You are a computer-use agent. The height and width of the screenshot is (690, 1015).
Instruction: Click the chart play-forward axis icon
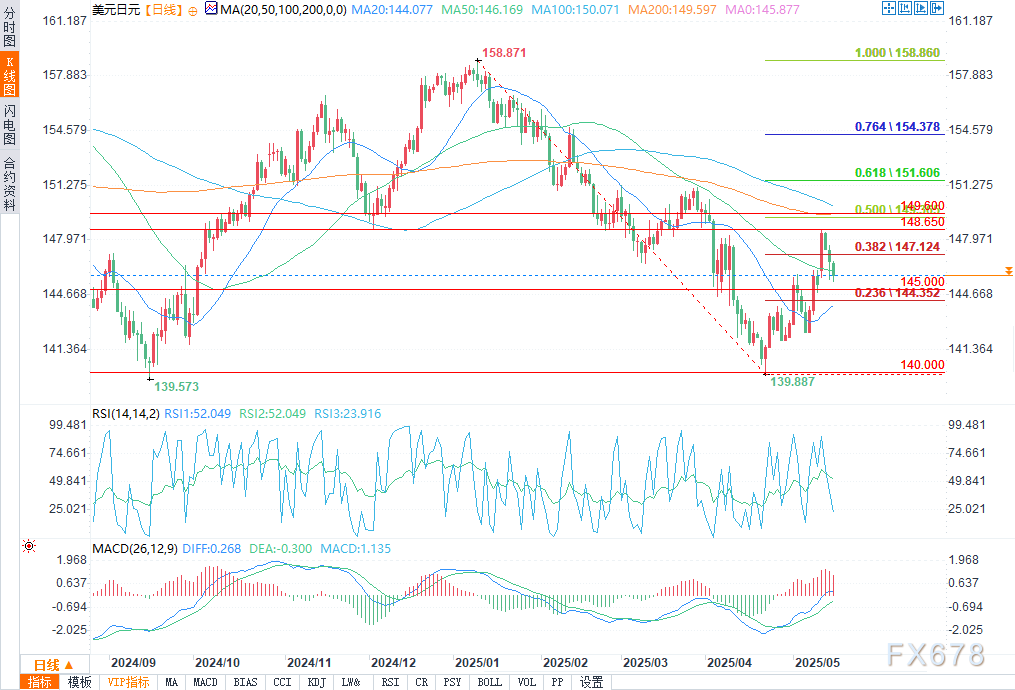921,8
